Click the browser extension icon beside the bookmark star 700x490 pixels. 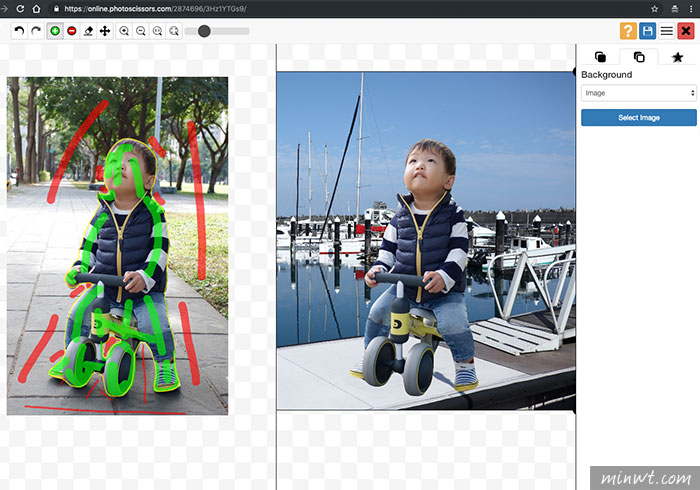tap(675, 8)
